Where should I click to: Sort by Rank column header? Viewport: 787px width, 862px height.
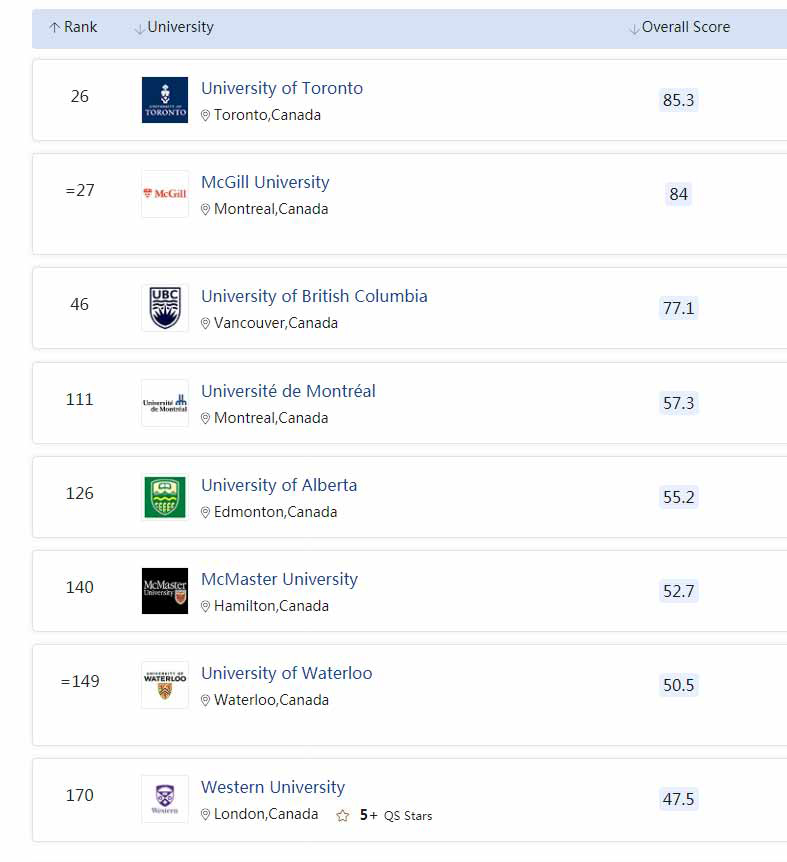pyautogui.click(x=74, y=28)
